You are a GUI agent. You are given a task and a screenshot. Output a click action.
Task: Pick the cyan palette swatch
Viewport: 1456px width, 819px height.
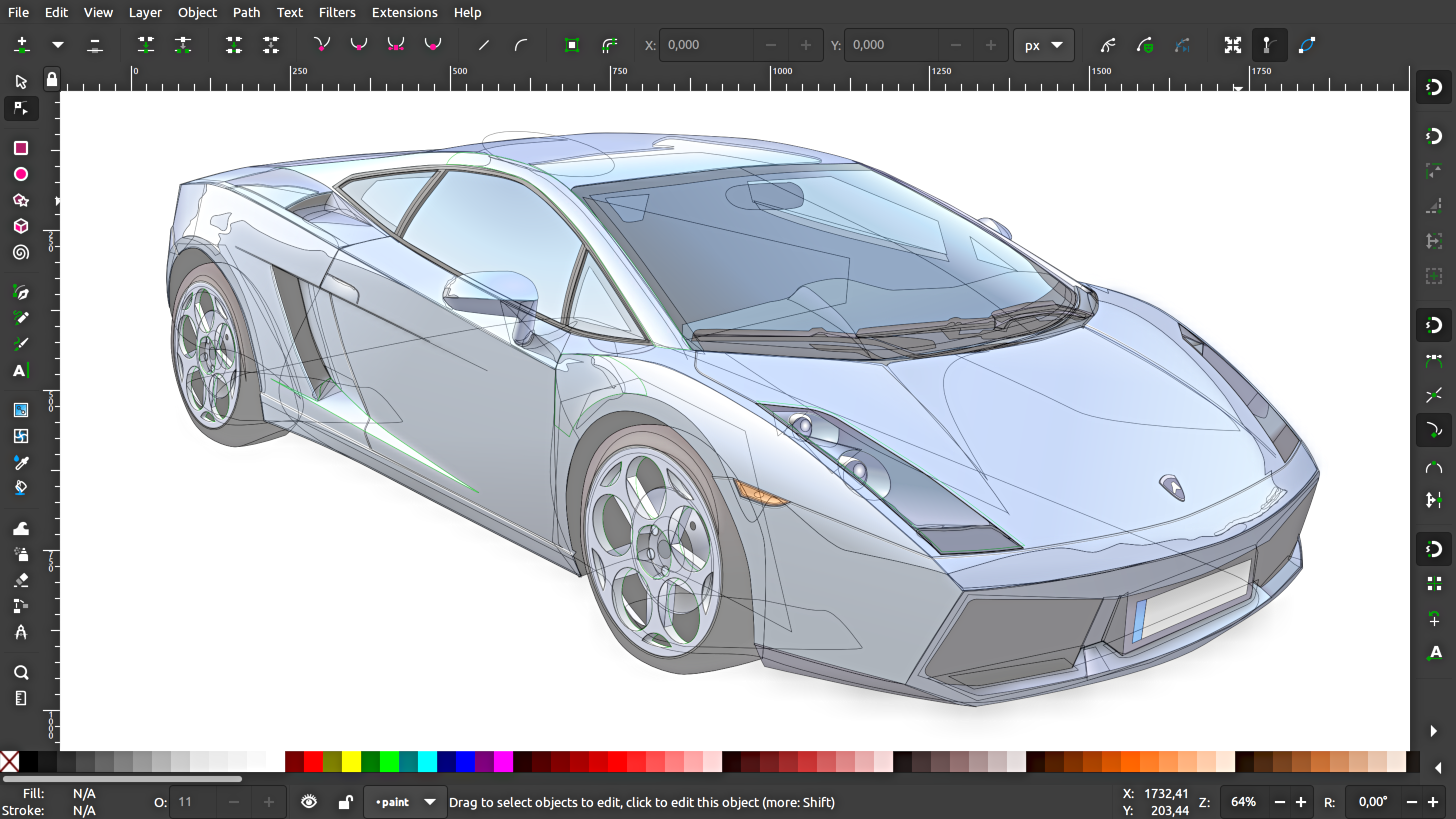427,762
